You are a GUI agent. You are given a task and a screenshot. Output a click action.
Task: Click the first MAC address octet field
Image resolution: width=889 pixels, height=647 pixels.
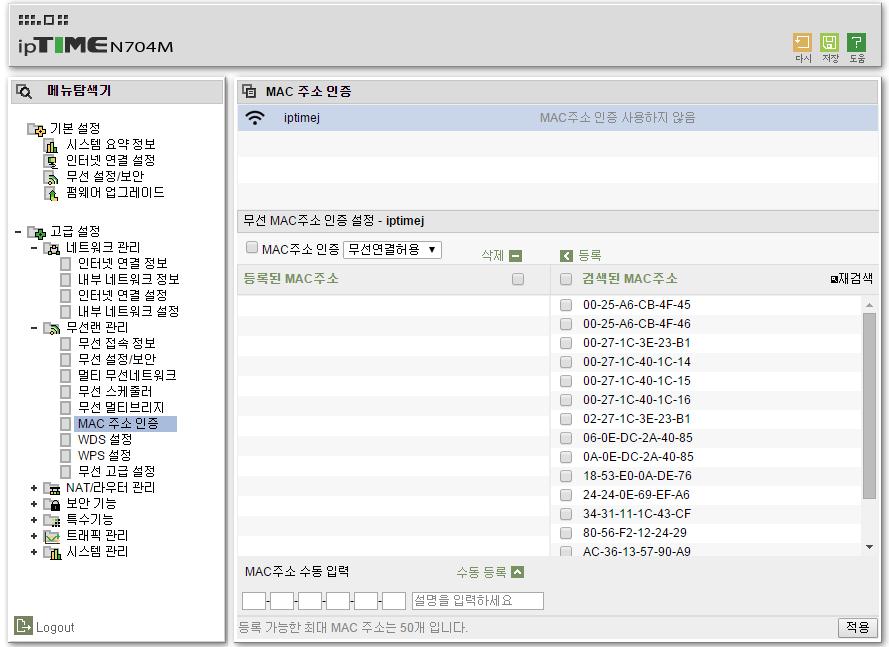click(253, 601)
